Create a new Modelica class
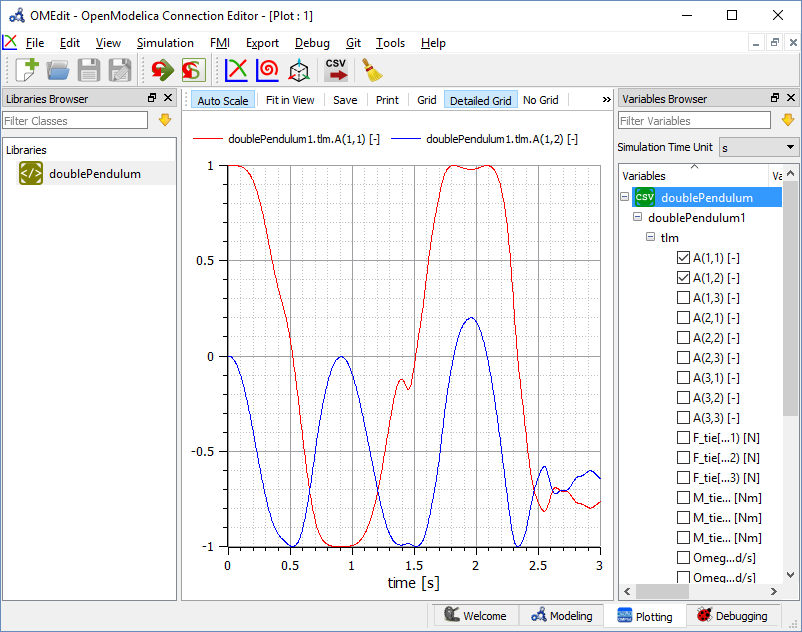Image resolution: width=802 pixels, height=632 pixels. 25,70
